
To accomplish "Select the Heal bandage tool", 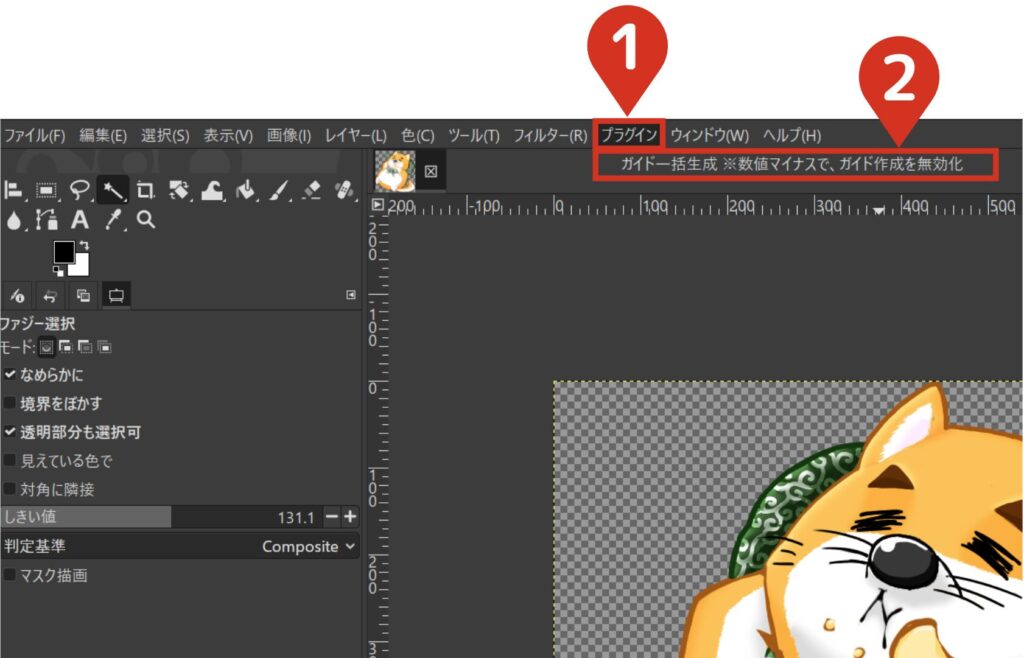I will click(344, 190).
